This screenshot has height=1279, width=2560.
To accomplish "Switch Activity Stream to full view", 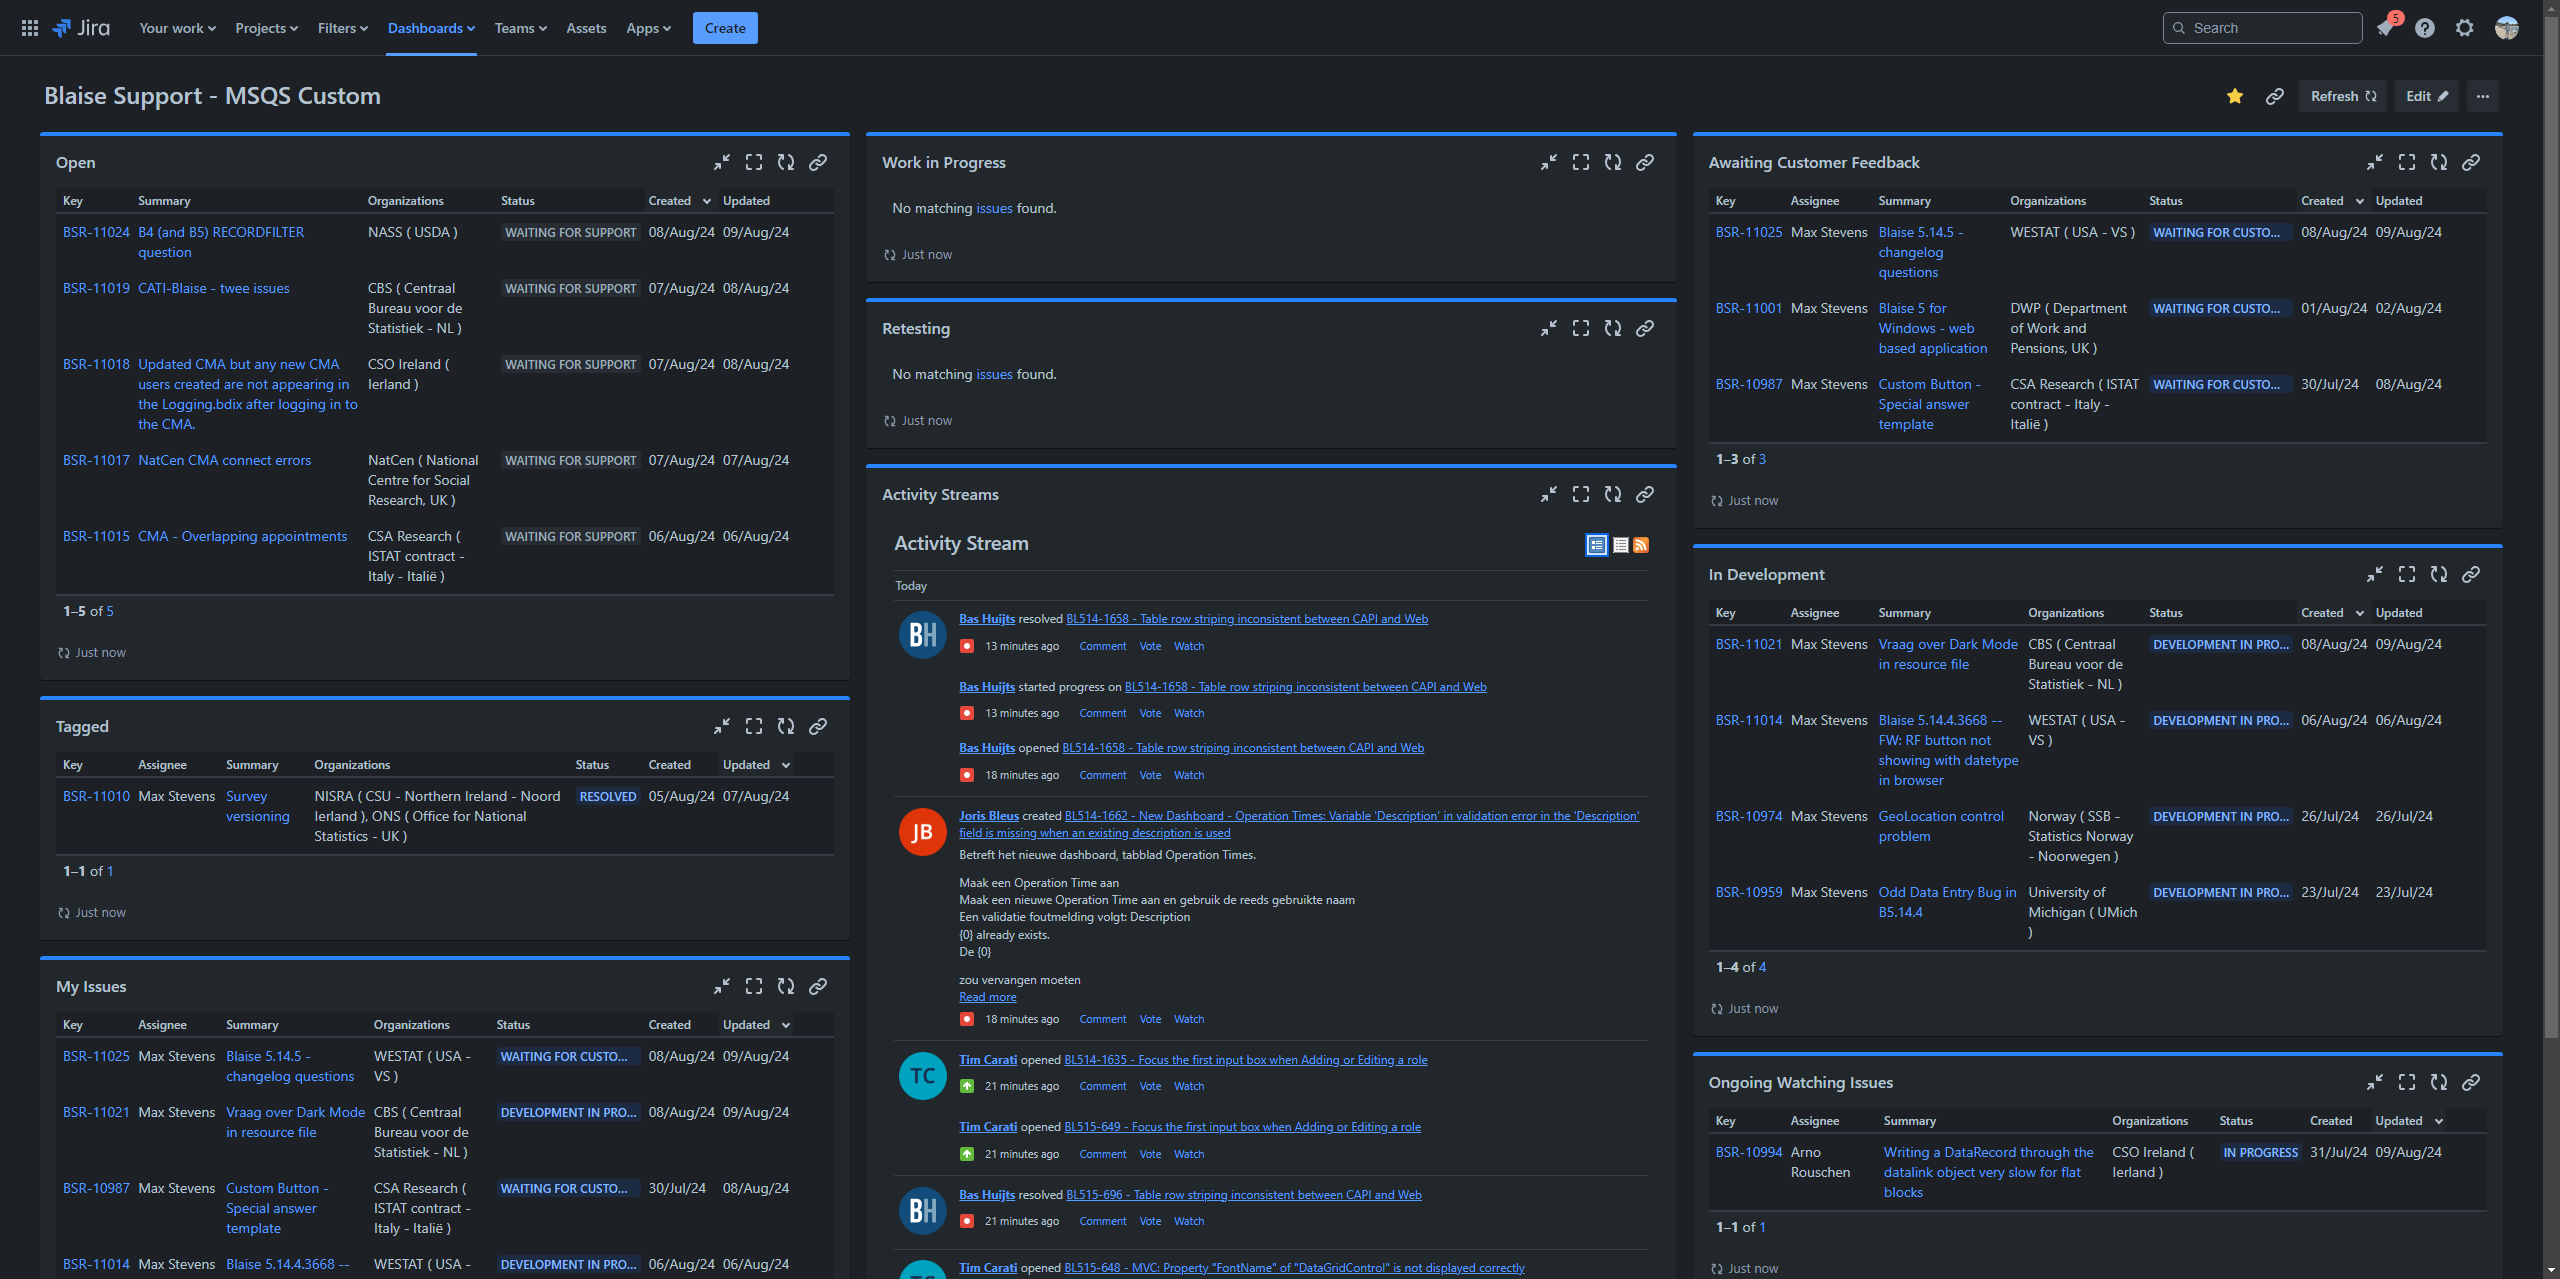I will (x=1597, y=545).
